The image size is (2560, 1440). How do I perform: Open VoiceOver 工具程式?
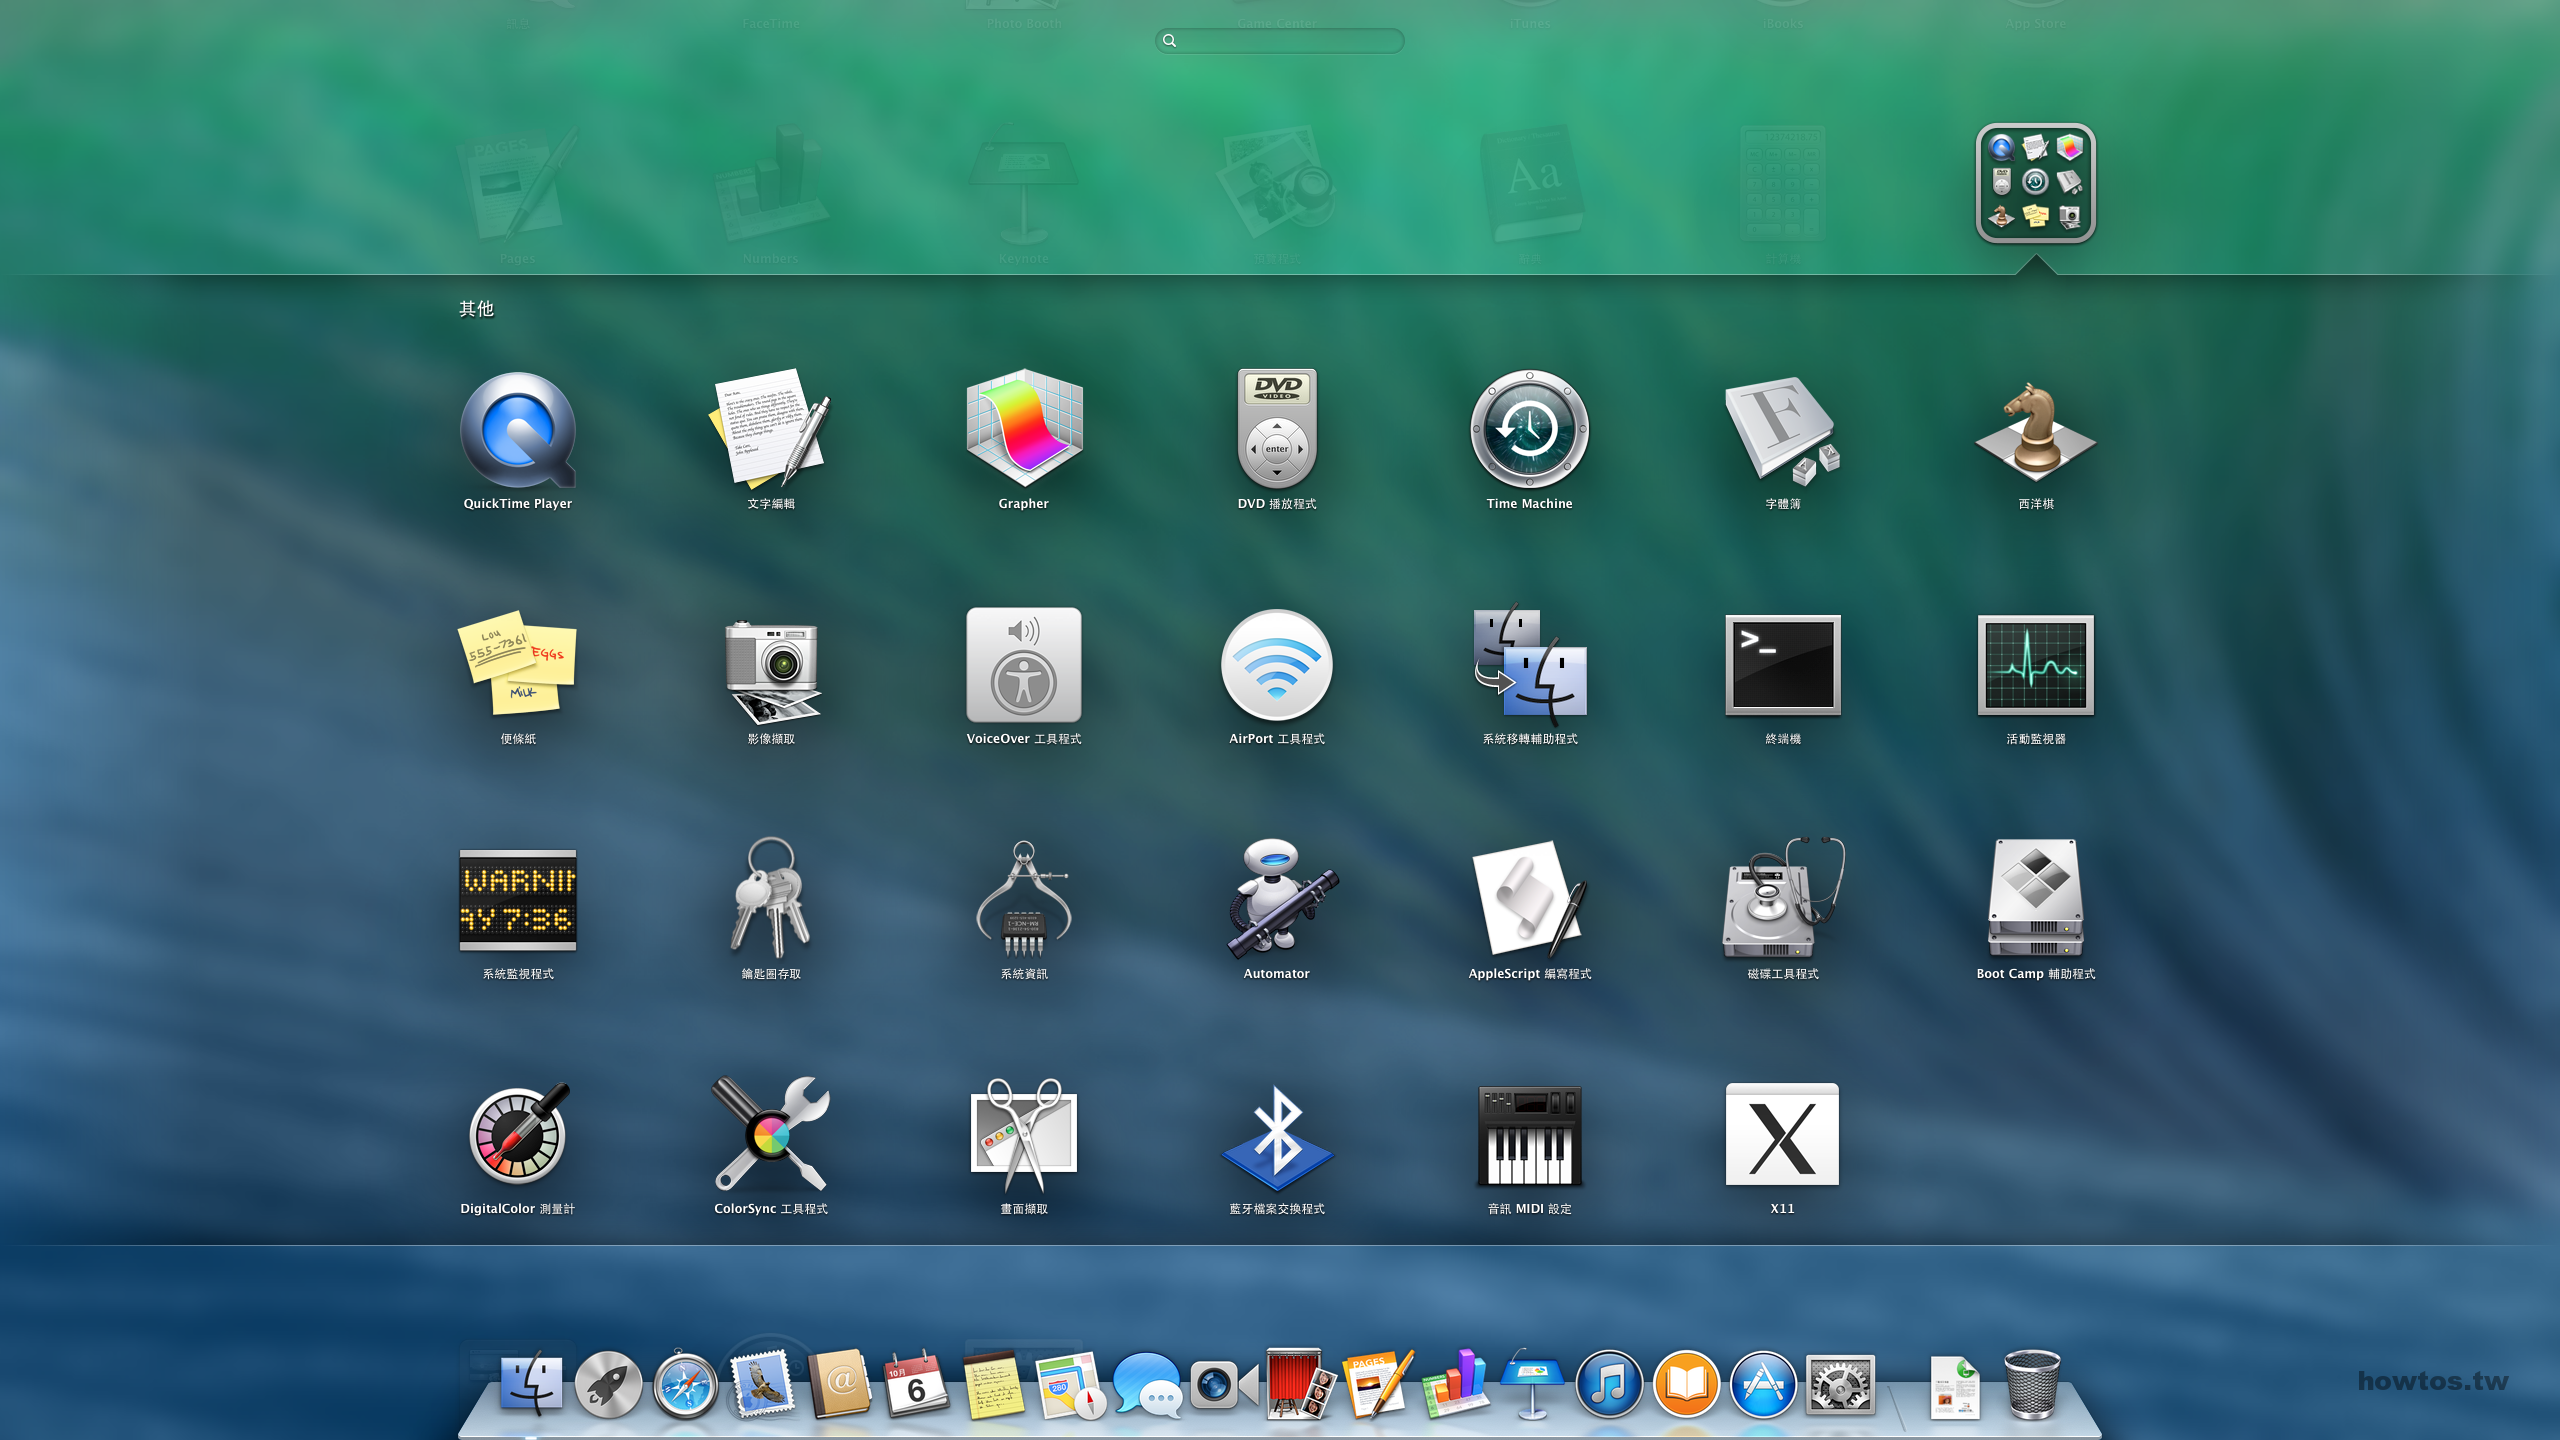tap(1024, 664)
